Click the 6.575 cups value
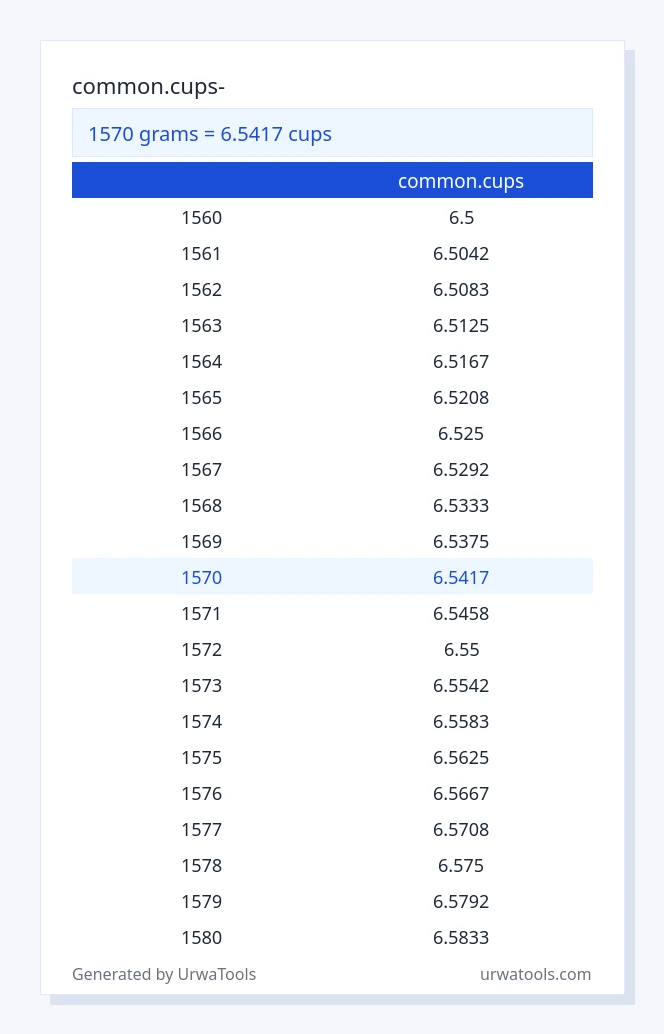The image size is (664, 1034). (x=461, y=865)
